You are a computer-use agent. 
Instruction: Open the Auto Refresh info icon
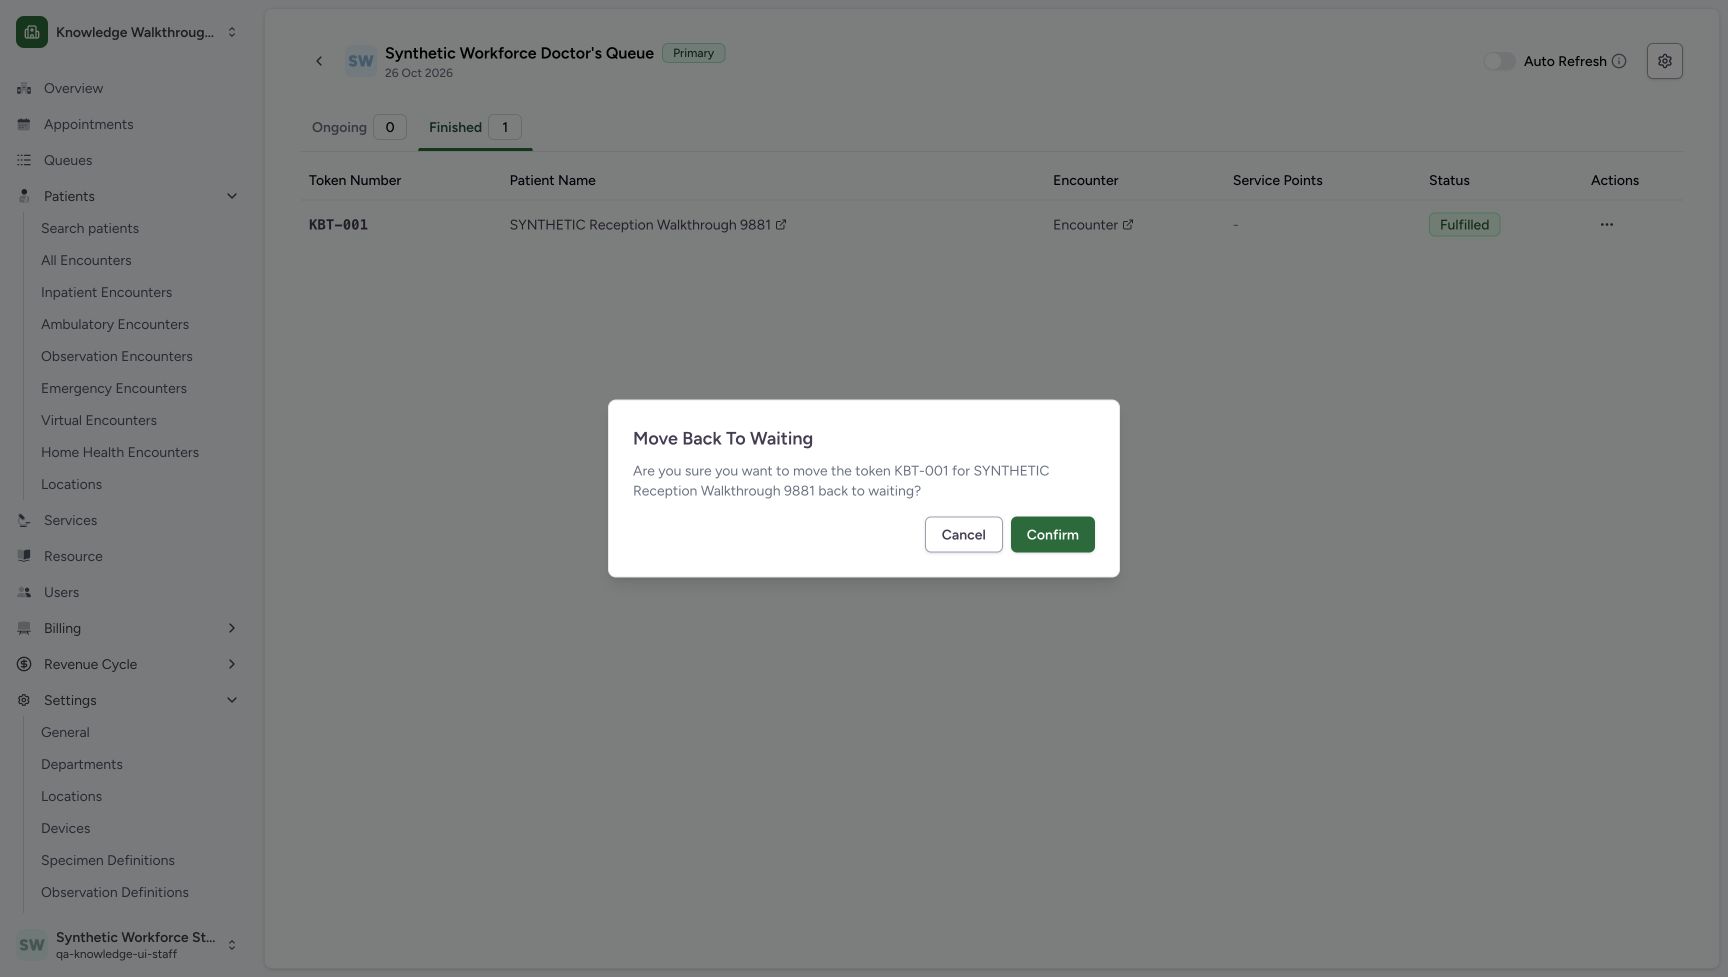tap(1619, 61)
